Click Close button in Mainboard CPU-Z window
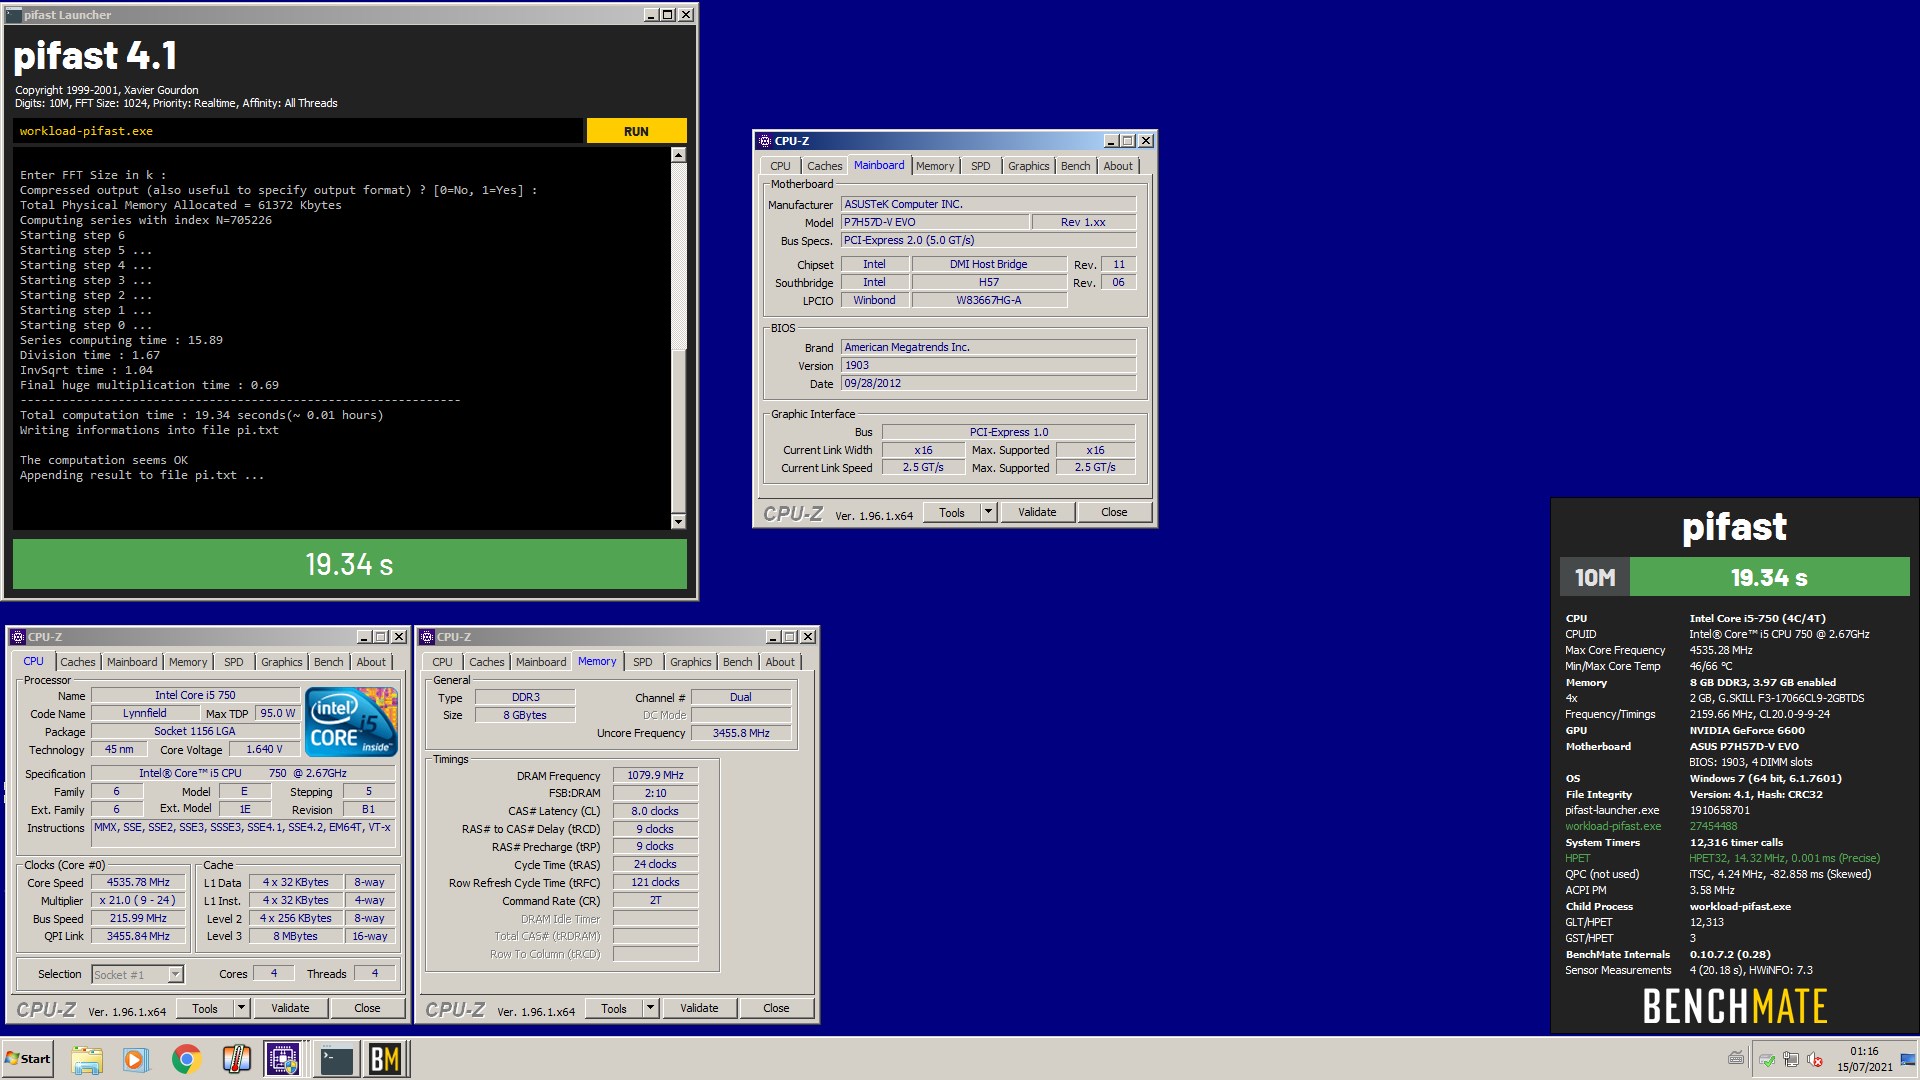 (x=1114, y=512)
